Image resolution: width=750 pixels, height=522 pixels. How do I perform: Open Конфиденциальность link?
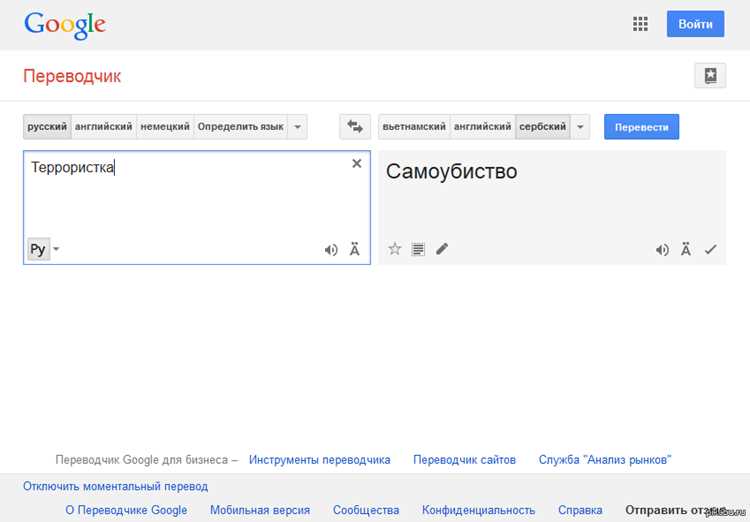pyautogui.click(x=478, y=510)
